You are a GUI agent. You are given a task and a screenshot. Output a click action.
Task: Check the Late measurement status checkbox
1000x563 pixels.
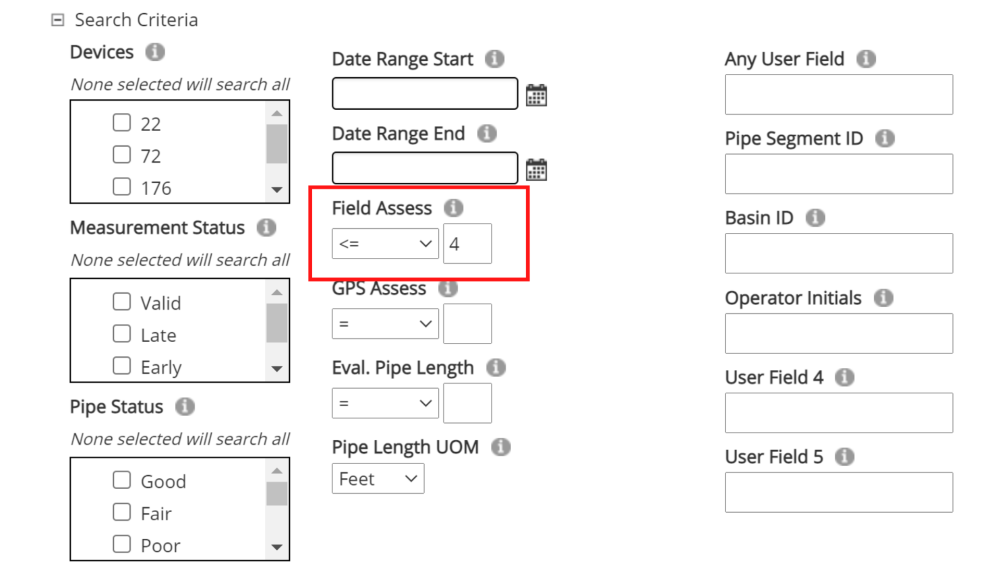pos(122,334)
